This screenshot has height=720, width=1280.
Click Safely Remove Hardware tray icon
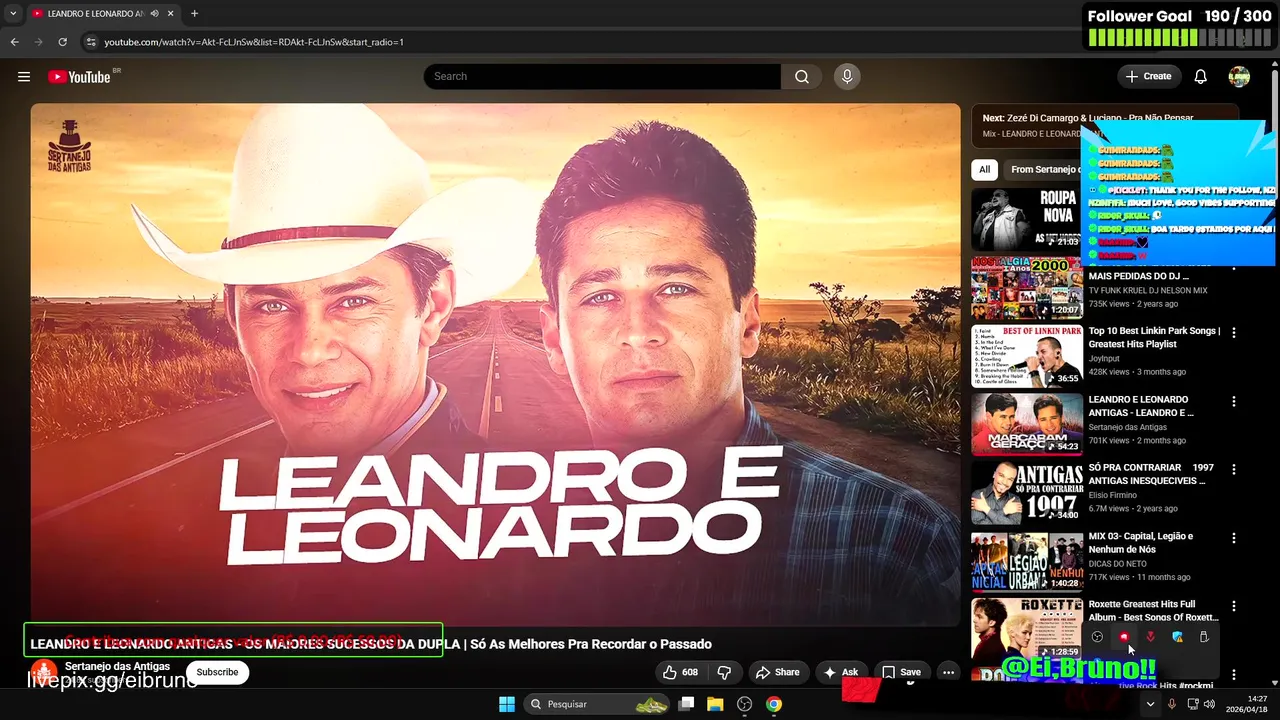point(1204,637)
